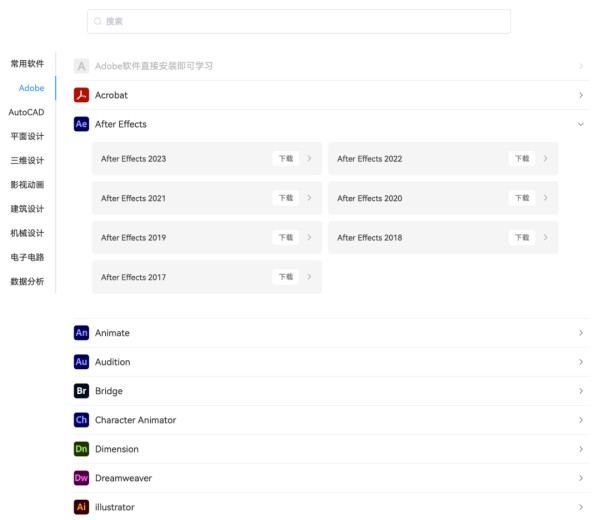Click the Dreamweaver row label
Viewport: 600px width, 520px height.
[x=123, y=478]
